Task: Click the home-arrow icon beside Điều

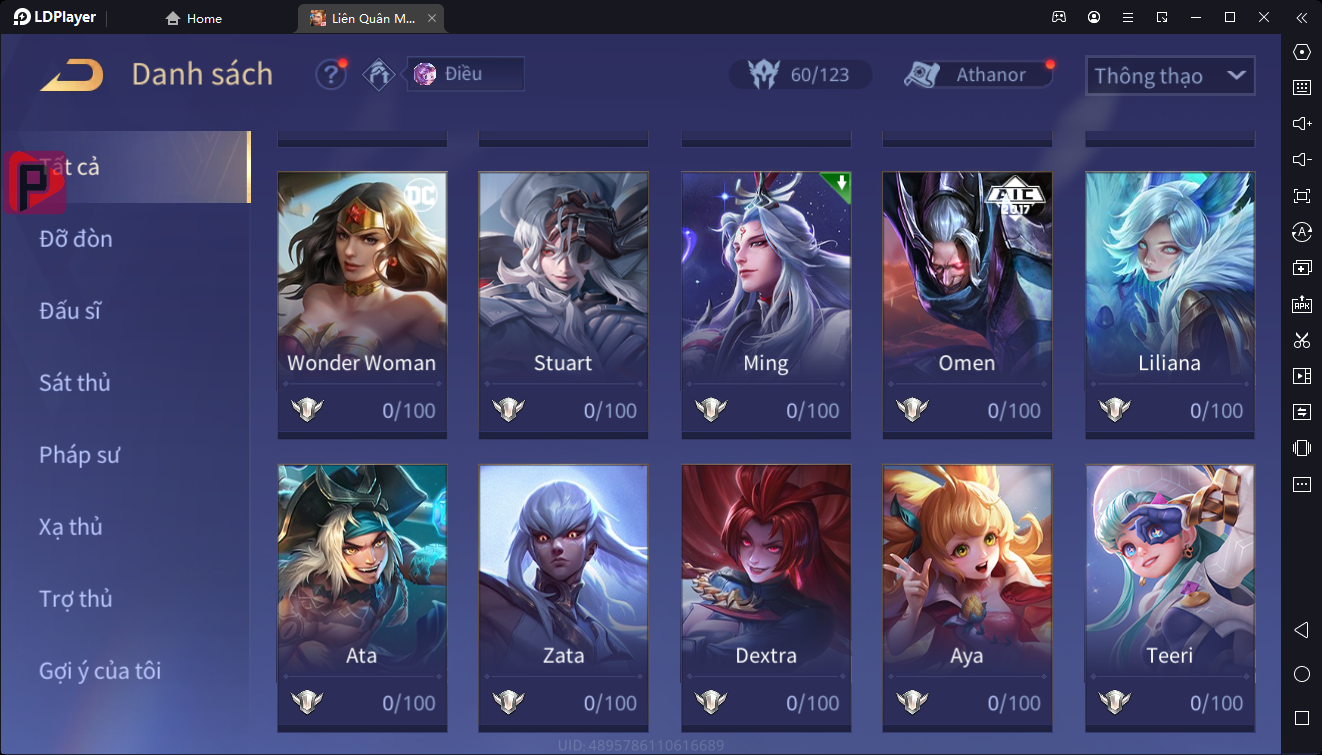Action: (x=379, y=74)
